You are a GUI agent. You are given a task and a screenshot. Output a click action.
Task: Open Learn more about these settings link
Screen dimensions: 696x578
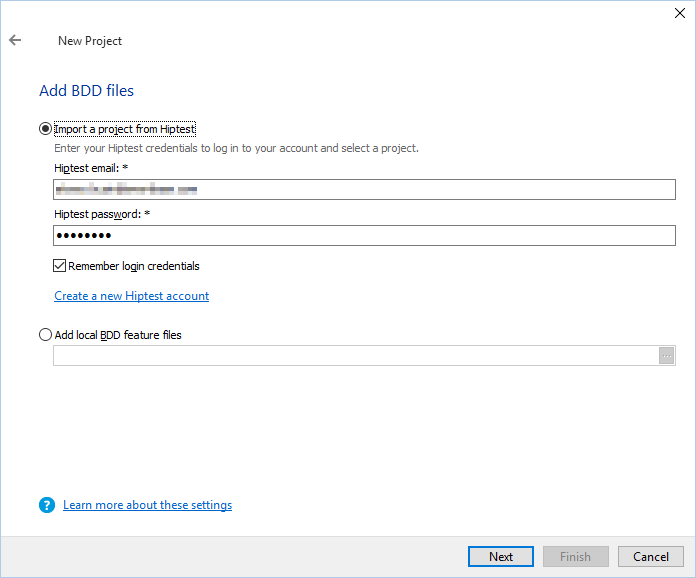coord(147,505)
